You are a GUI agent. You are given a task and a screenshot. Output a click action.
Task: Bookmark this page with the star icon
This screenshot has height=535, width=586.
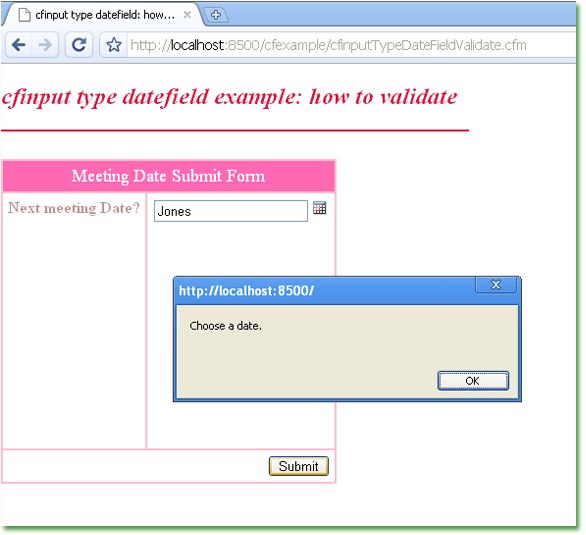(114, 45)
